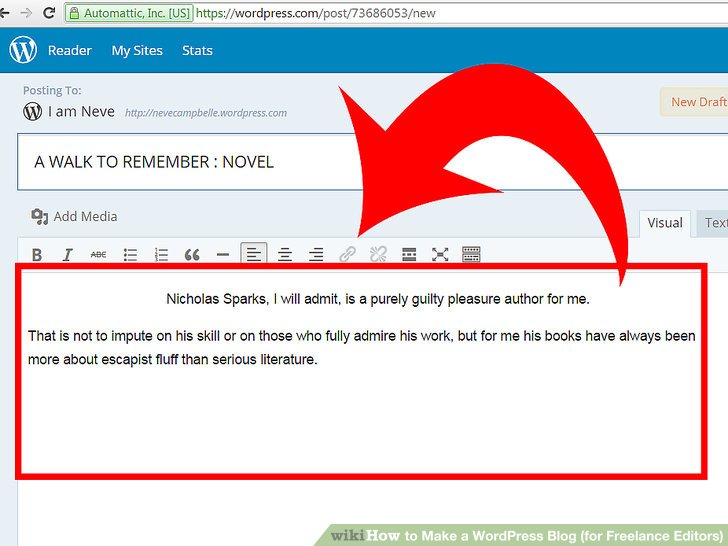Insert a blockquote
The image size is (728, 546).
[192, 255]
